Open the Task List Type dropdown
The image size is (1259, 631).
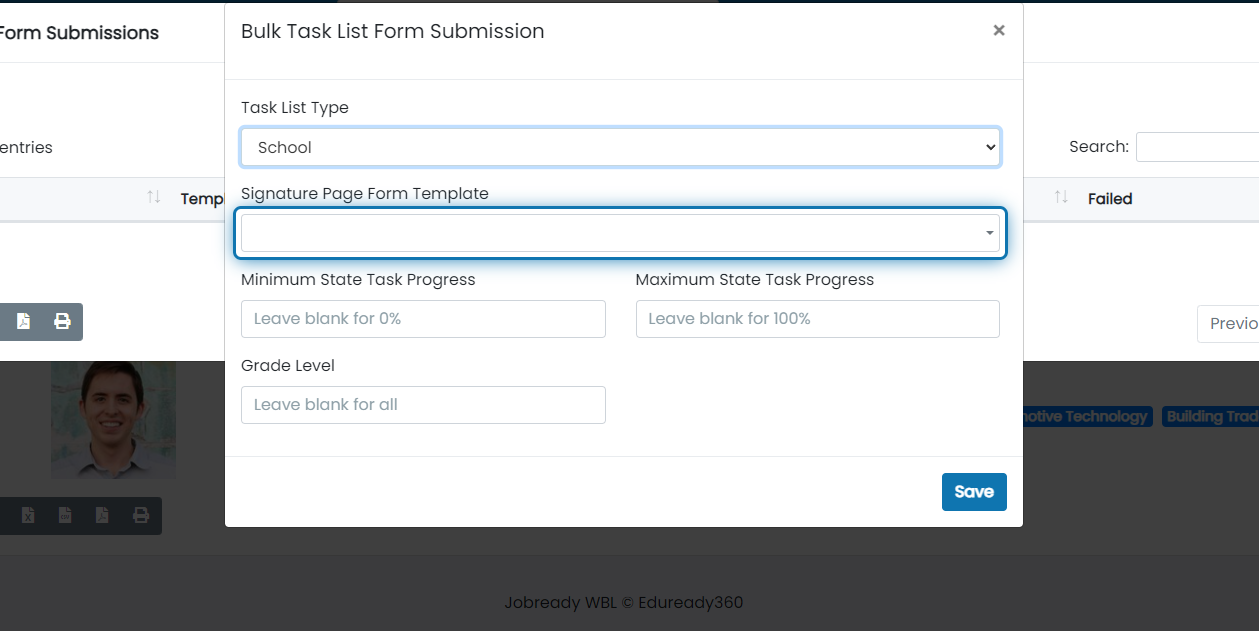[621, 147]
